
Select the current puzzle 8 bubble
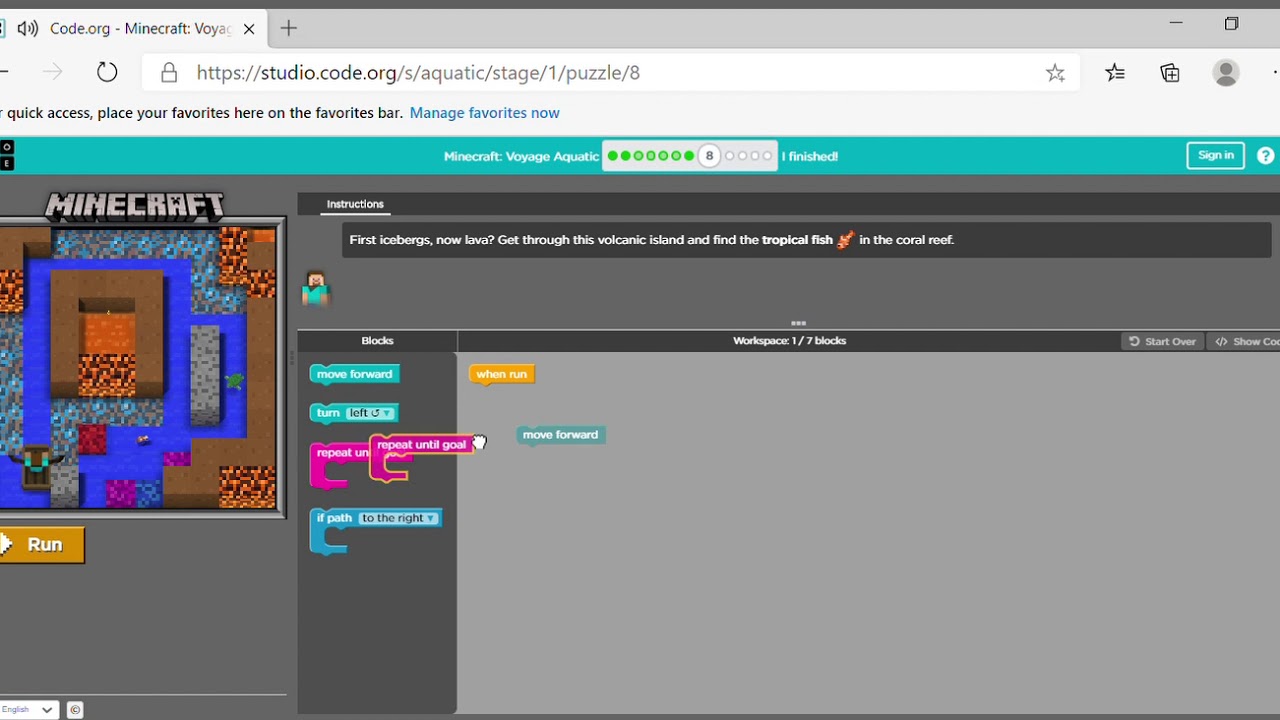[x=709, y=156]
